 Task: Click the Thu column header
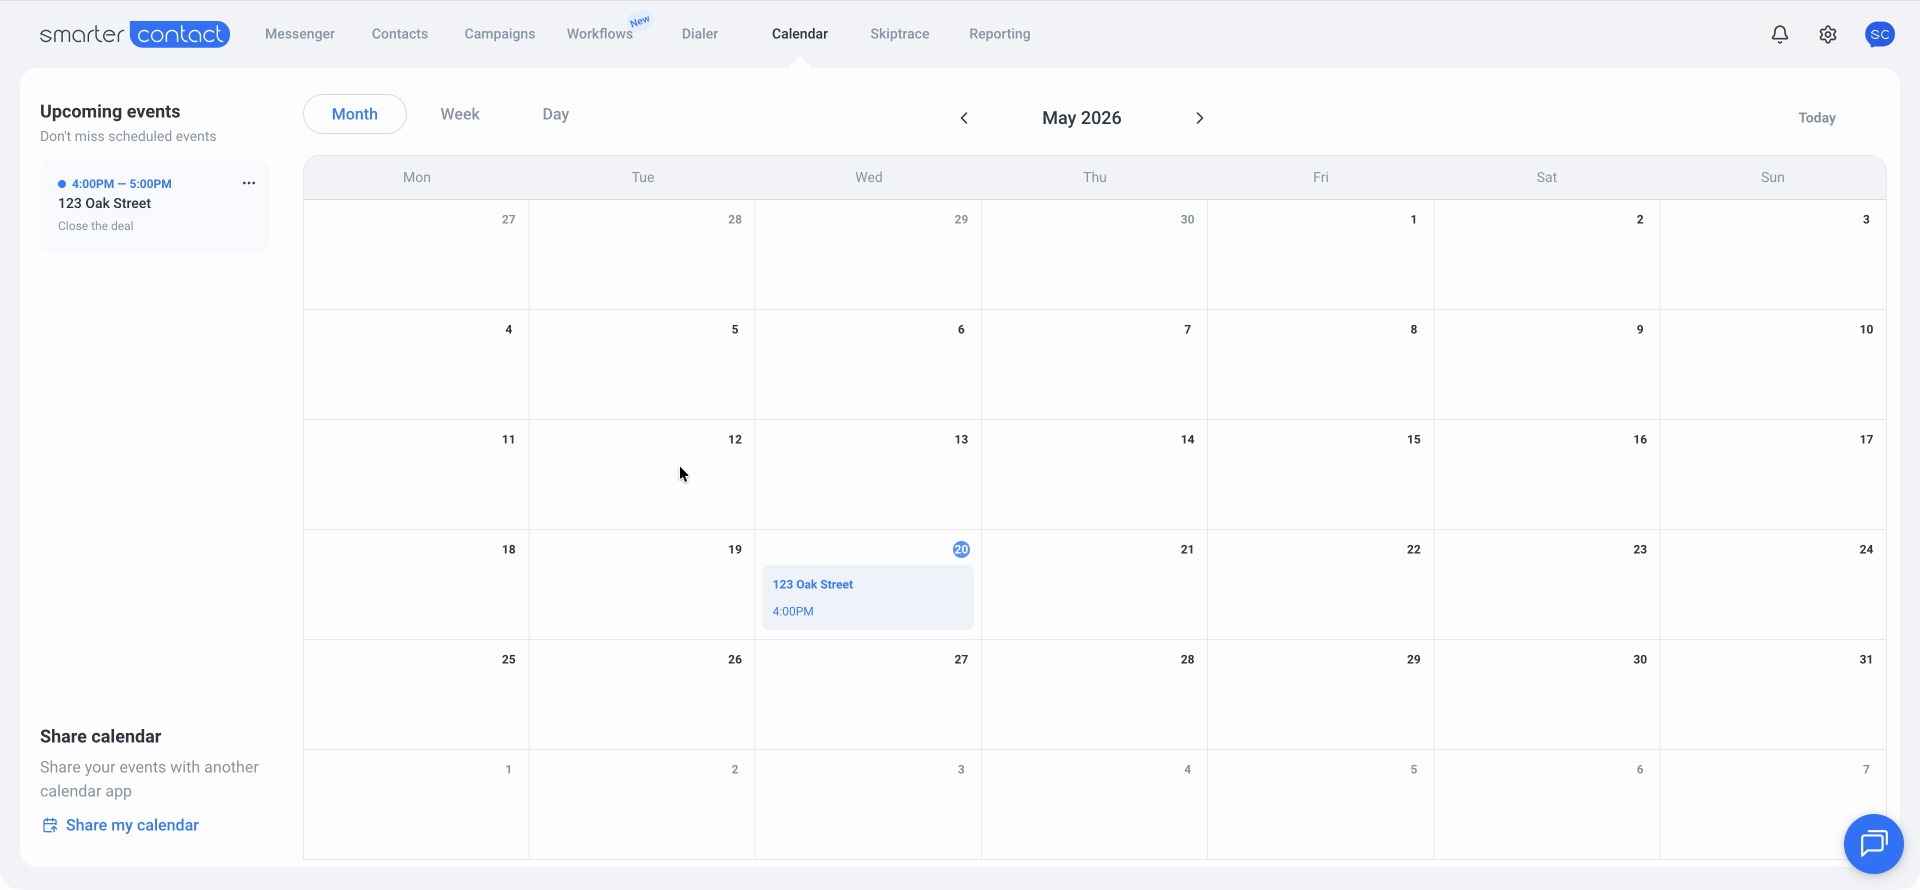(x=1095, y=177)
